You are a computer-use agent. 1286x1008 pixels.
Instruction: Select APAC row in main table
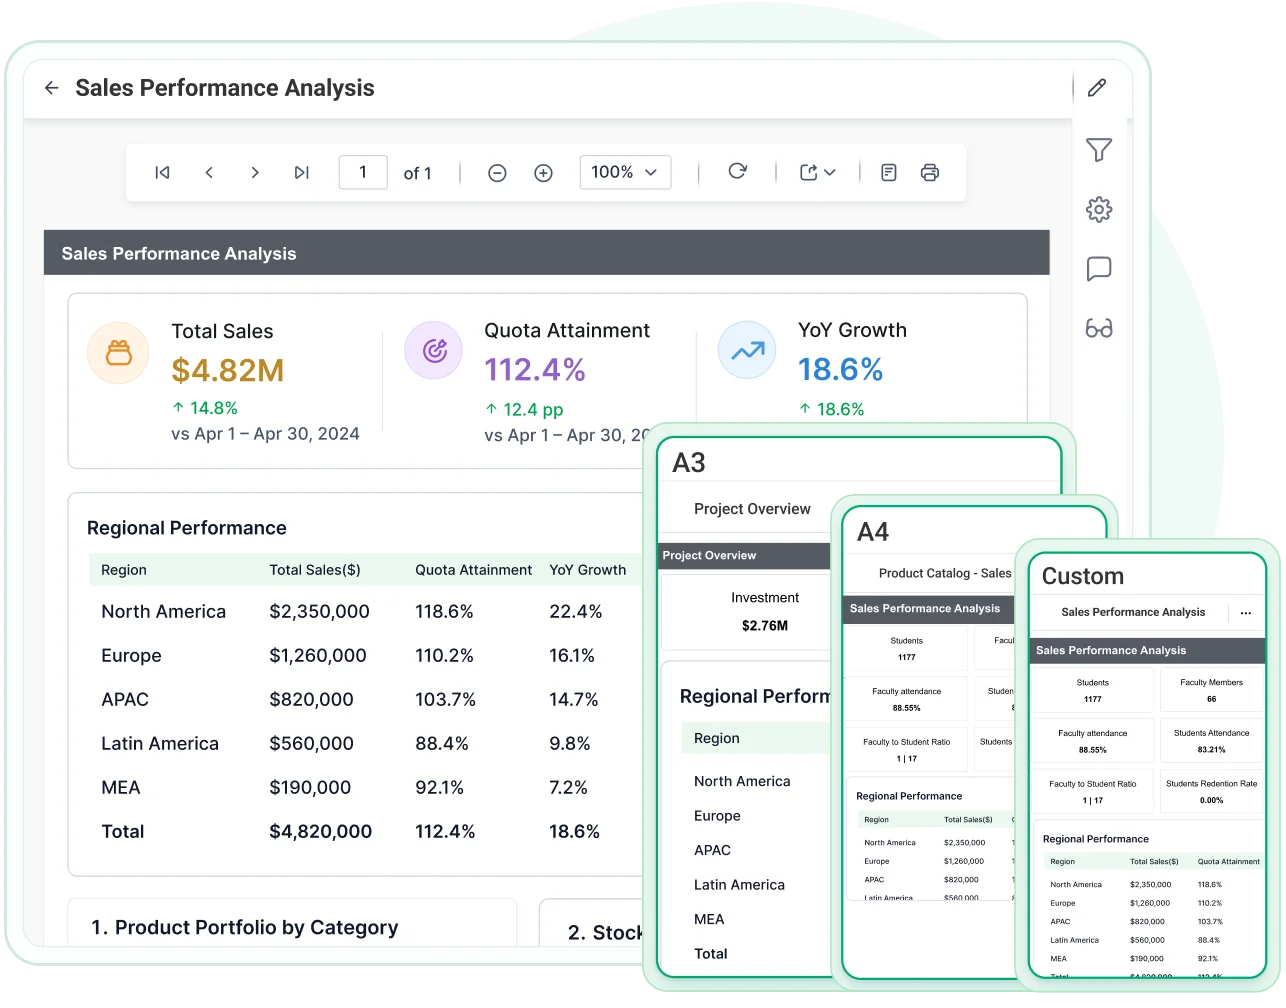pos(366,700)
